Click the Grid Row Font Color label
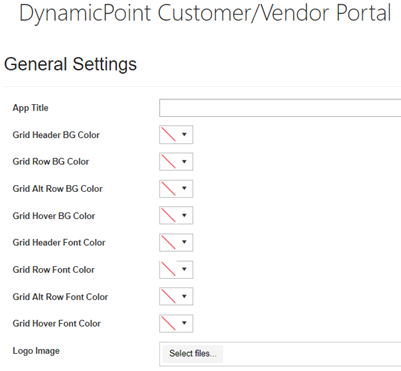Image resolution: width=401 pixels, height=371 pixels. coord(53,269)
